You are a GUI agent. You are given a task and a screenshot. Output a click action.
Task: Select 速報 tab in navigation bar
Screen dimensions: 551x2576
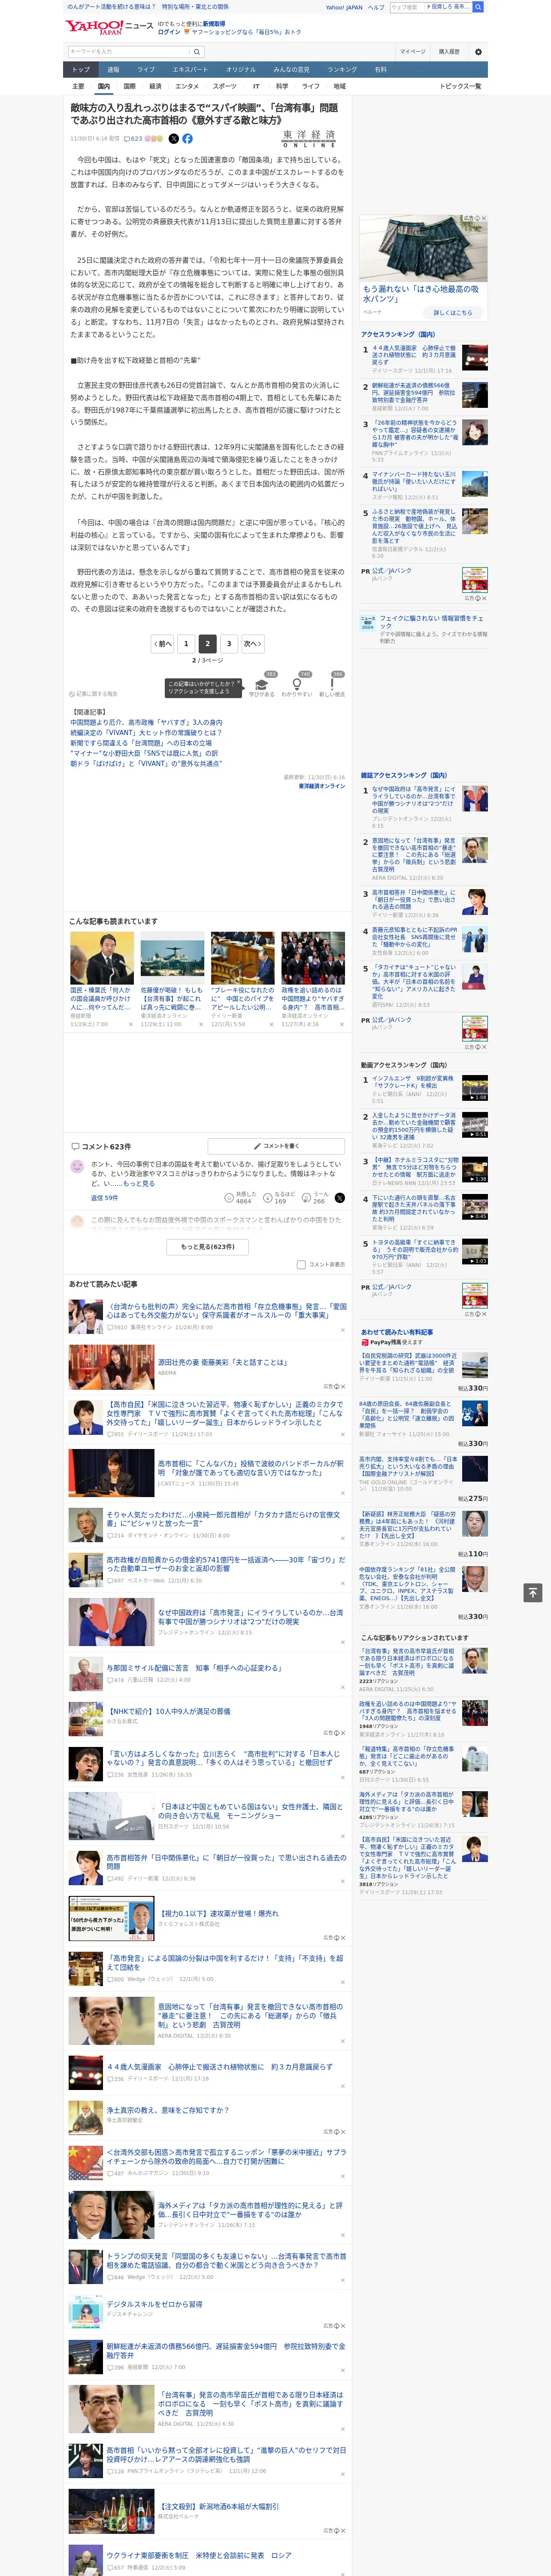pos(113,69)
